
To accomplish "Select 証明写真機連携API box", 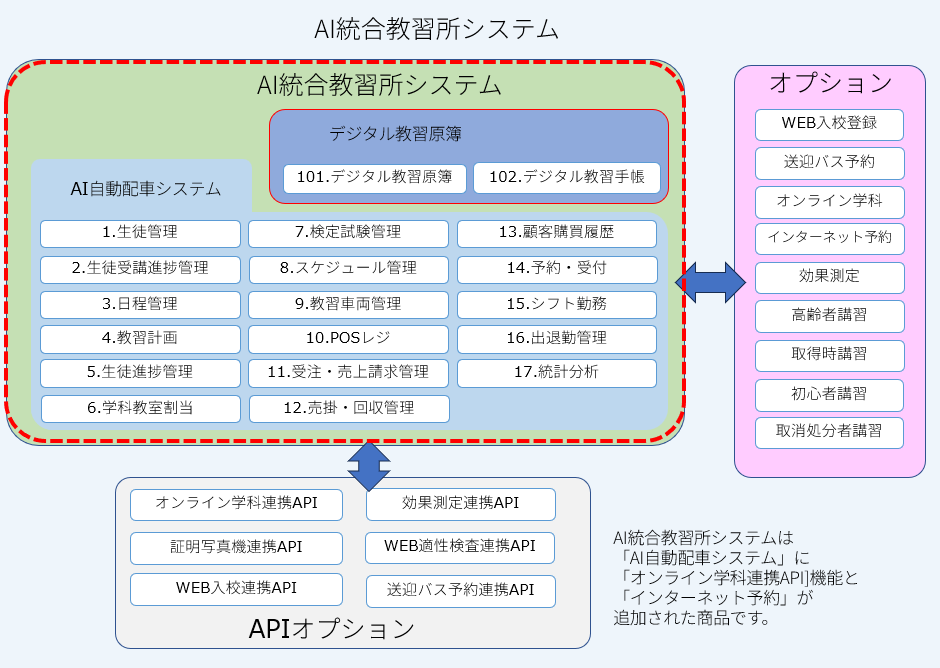I will click(236, 548).
